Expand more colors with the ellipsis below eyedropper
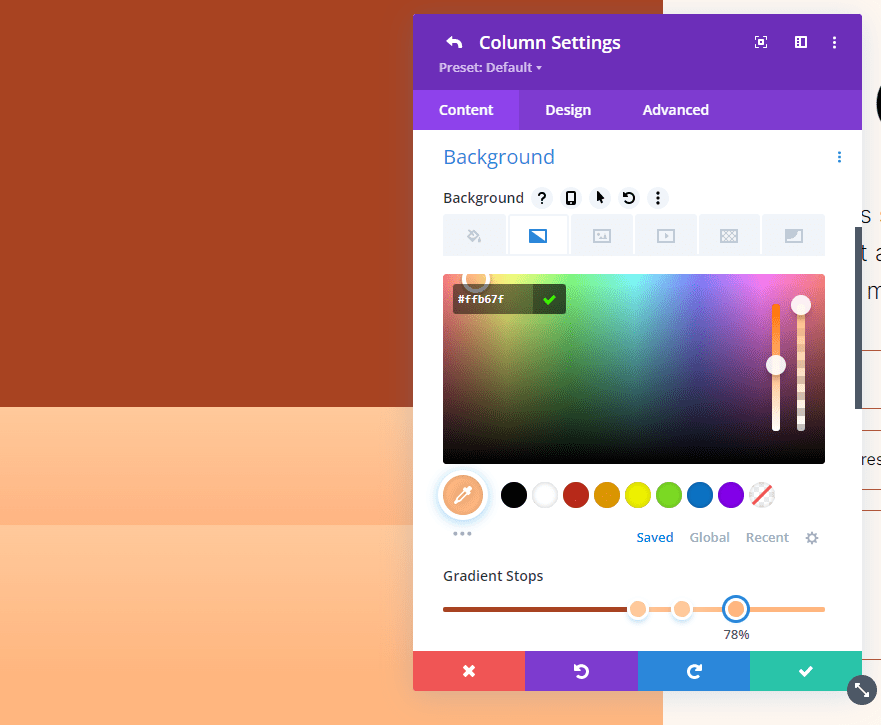Viewport: 881px width, 725px height. point(462,533)
